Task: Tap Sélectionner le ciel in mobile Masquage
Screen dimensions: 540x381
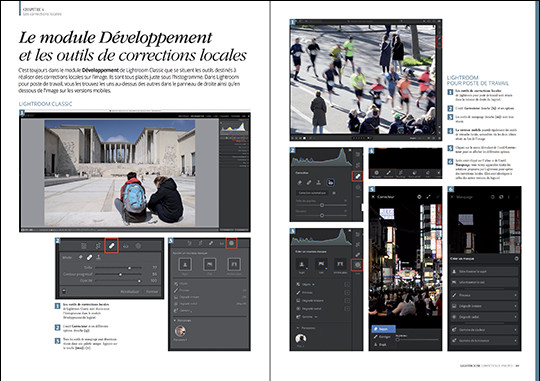Action: click(x=485, y=282)
